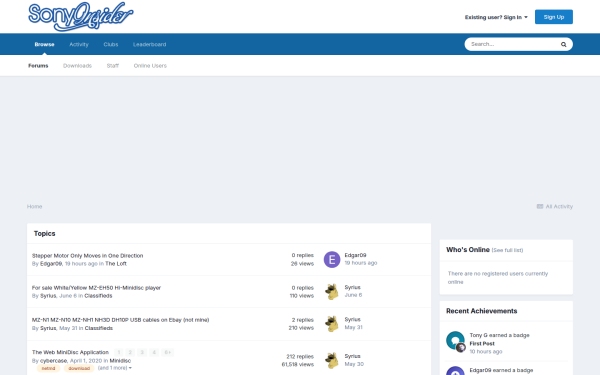Click the '212 replies' count
Screen dimensions: 600x375
[x=300, y=357]
